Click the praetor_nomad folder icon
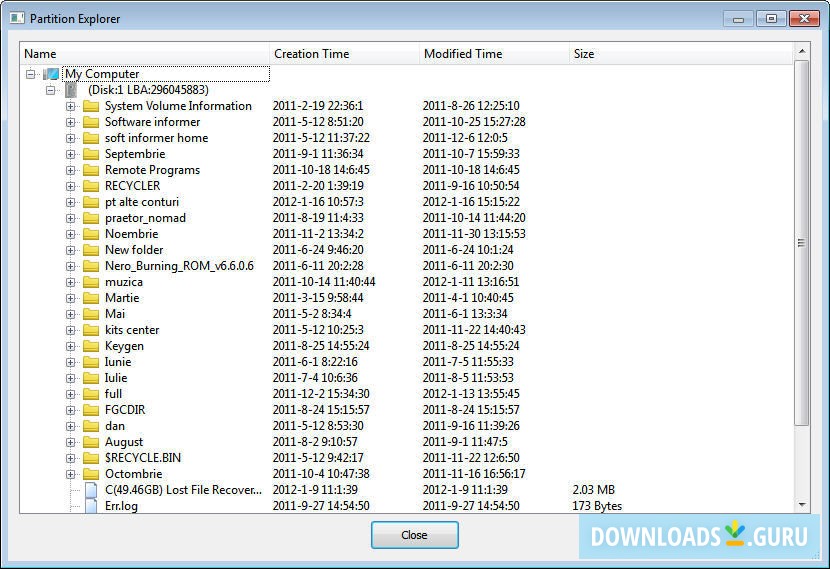The image size is (830, 569). (x=91, y=218)
